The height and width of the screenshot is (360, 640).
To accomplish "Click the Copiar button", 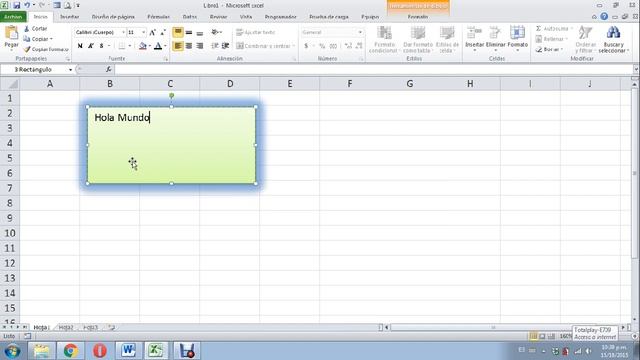I will tap(38, 39).
